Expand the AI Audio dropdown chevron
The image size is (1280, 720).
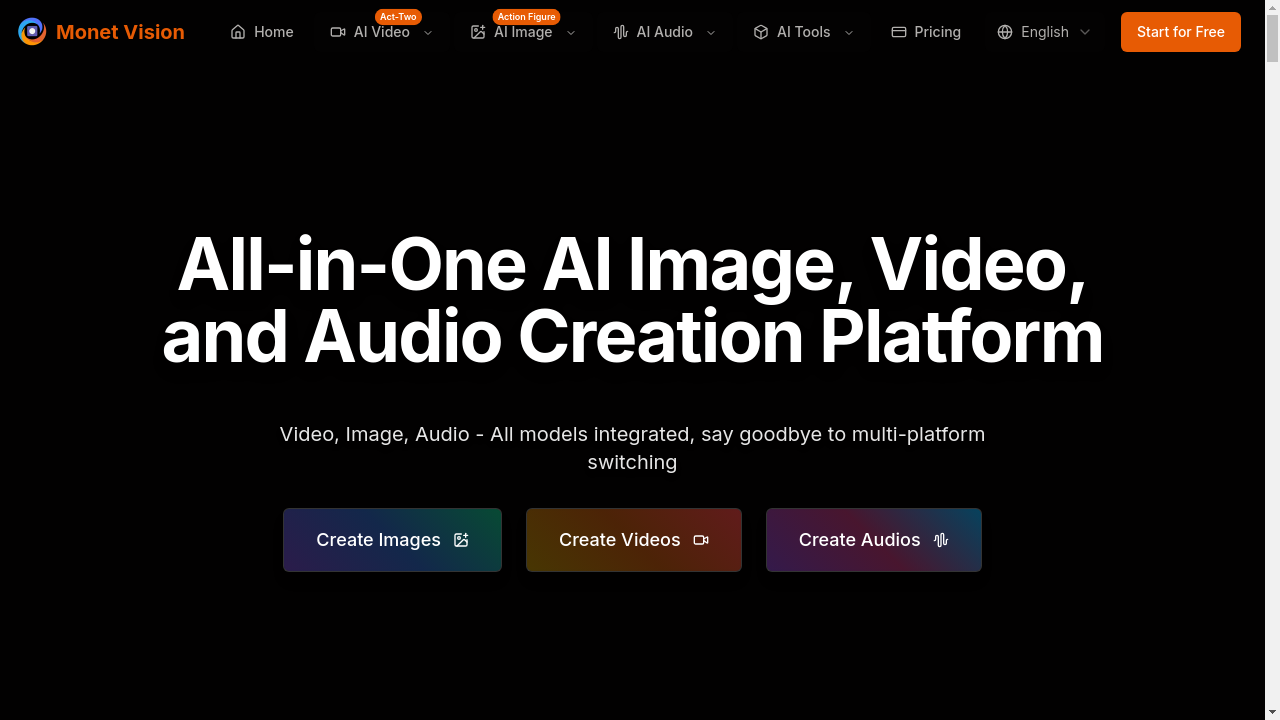click(711, 32)
